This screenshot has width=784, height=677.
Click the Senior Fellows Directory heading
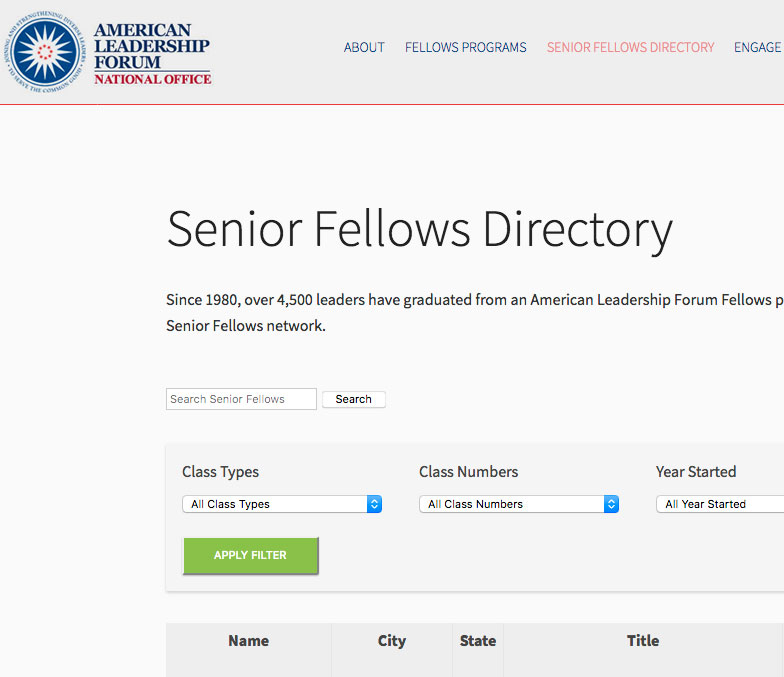click(x=420, y=230)
